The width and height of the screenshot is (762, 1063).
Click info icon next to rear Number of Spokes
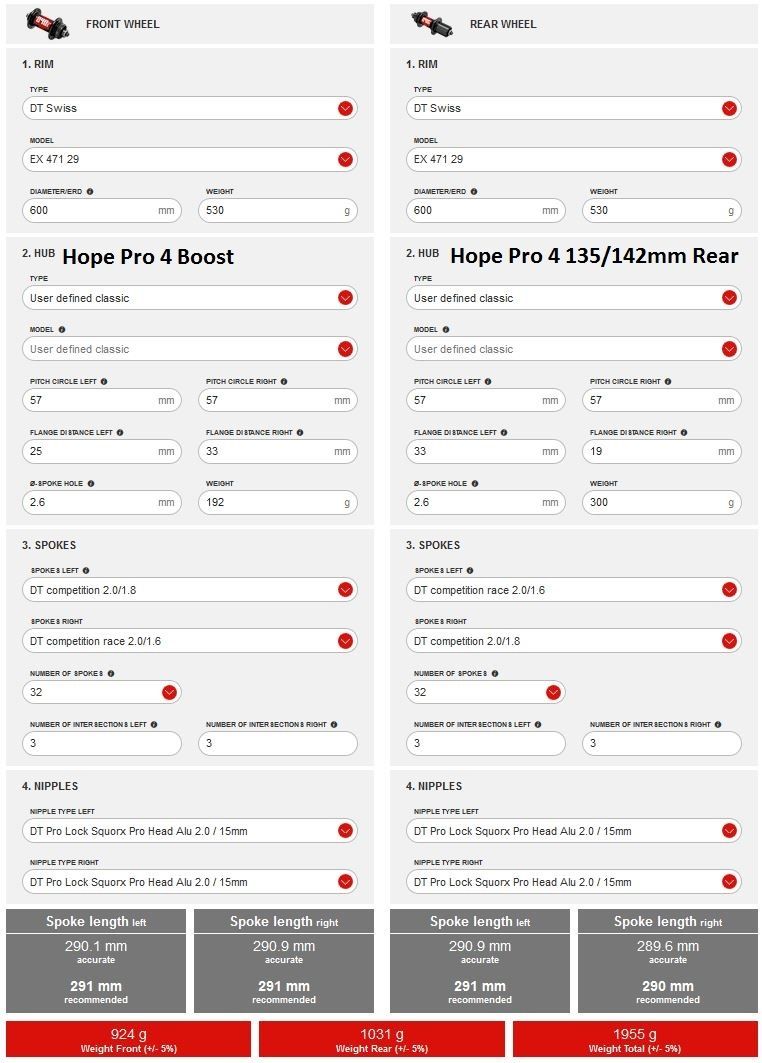[x=495, y=674]
